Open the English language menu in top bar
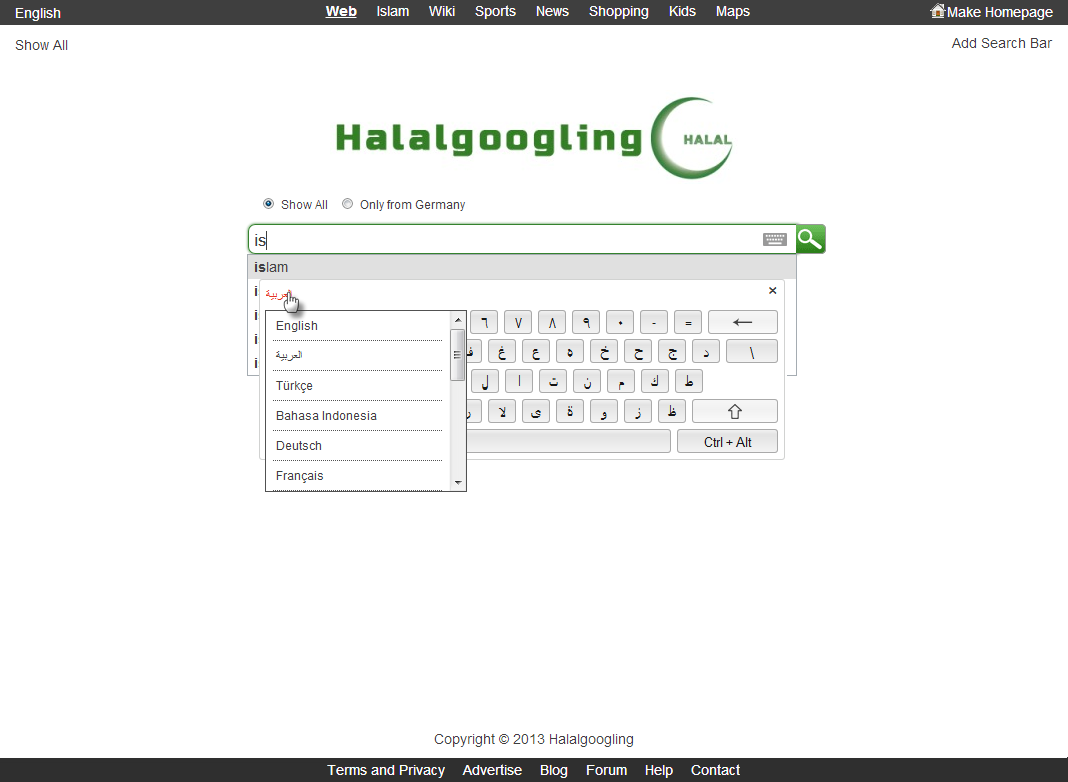Screen dimensions: 1068x782 pyautogui.click(x=38, y=13)
